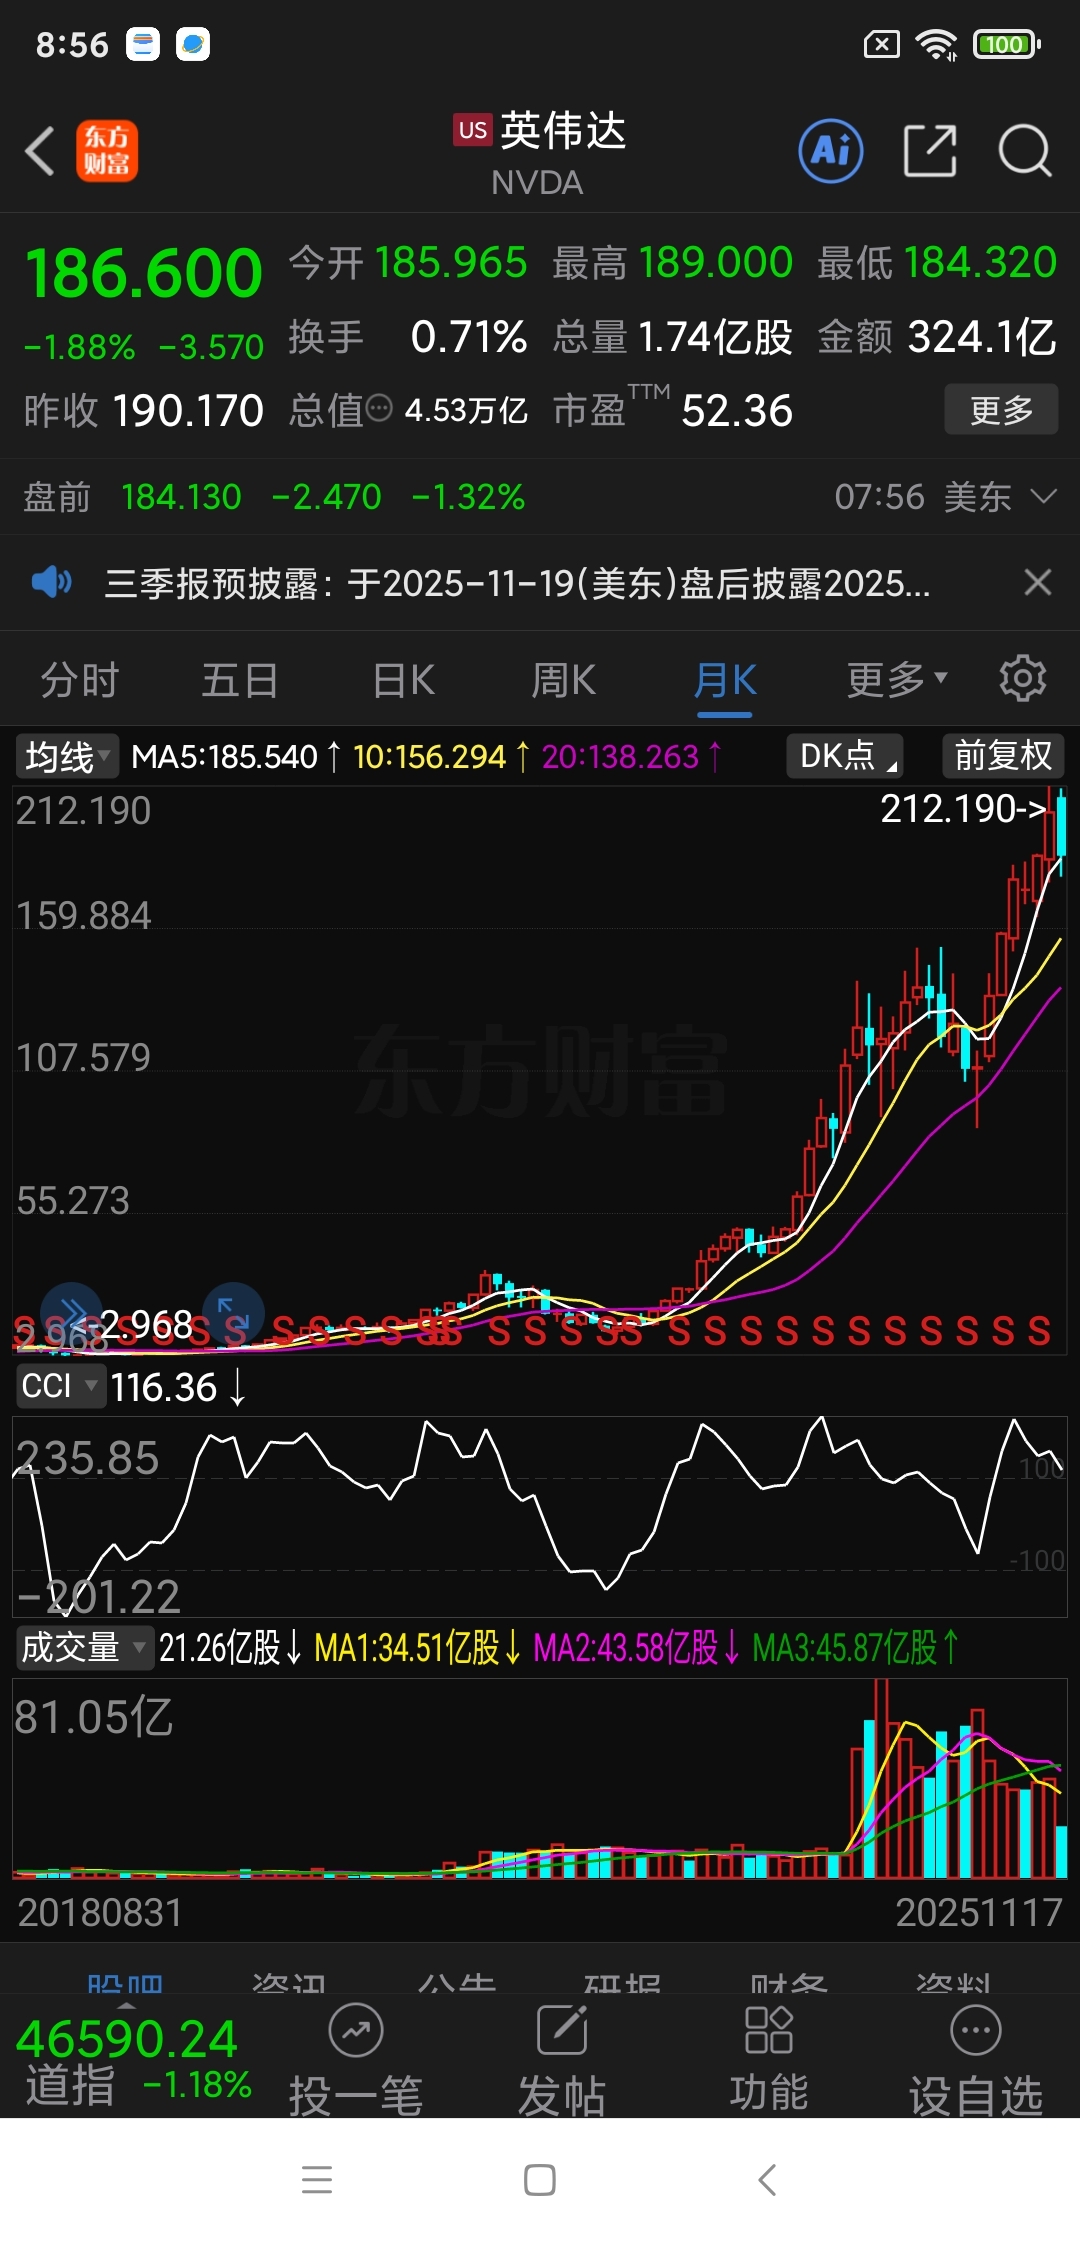Open the 东方财富 app logo
Screen dimensions: 1080x2248
[x=107, y=151]
